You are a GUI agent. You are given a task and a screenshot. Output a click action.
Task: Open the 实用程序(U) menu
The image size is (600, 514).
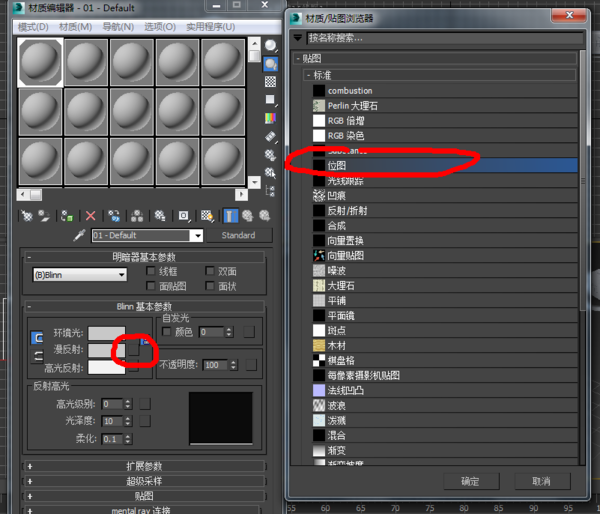click(210, 27)
